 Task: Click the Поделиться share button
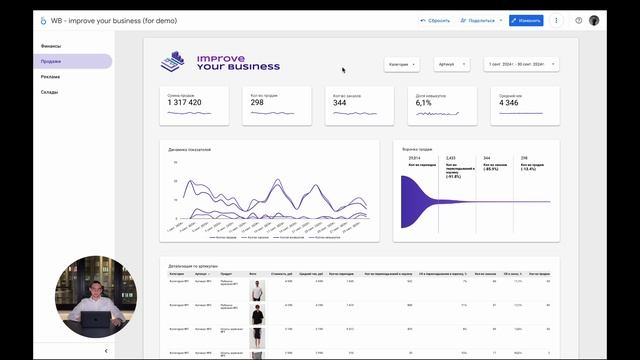pos(478,20)
